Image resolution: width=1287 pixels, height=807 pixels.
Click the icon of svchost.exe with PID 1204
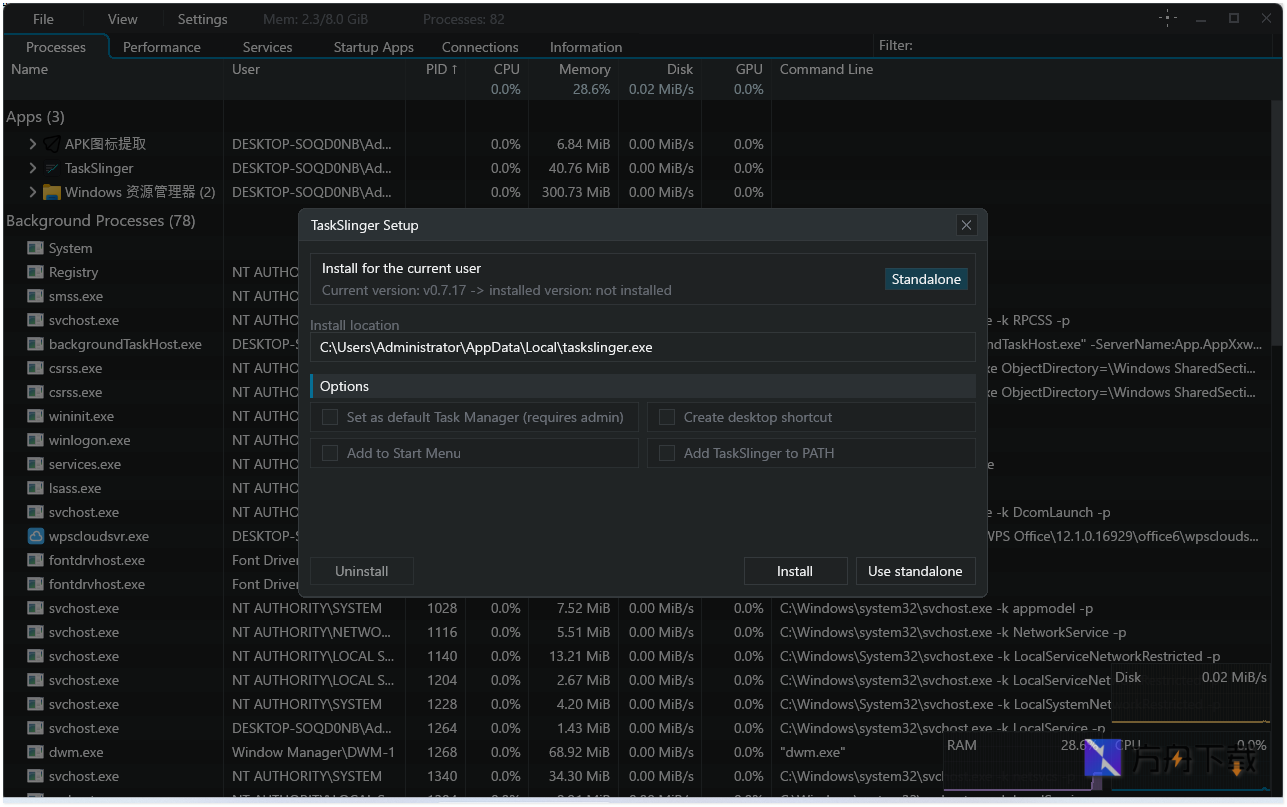coord(35,680)
